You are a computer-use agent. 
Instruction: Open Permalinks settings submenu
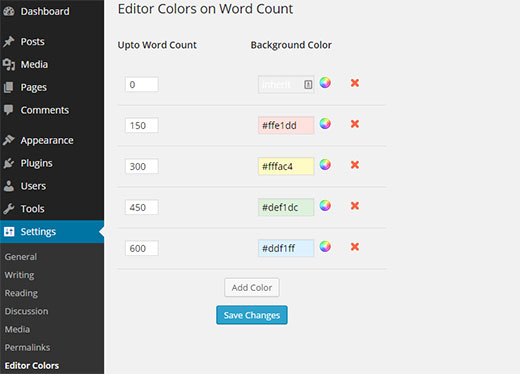coord(27,347)
